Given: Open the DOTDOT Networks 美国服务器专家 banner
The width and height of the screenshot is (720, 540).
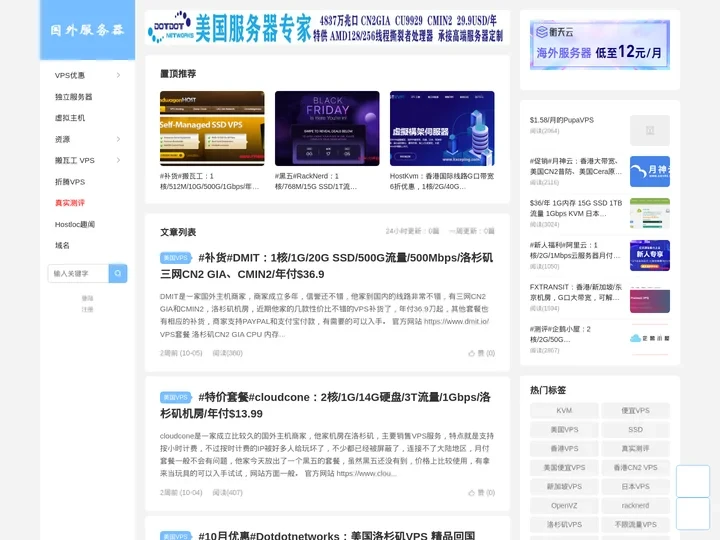Looking at the screenshot, I should (327, 28).
